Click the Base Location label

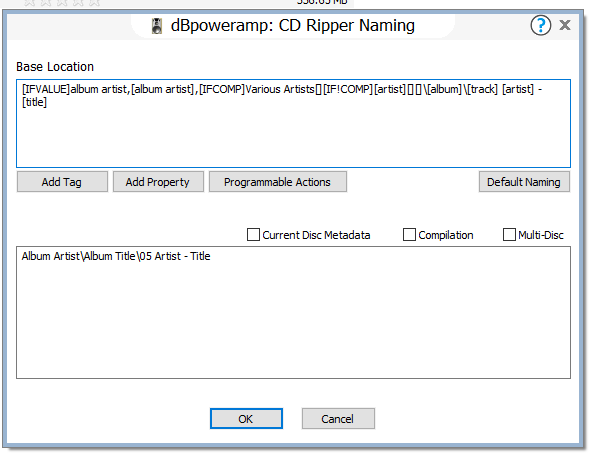point(55,67)
